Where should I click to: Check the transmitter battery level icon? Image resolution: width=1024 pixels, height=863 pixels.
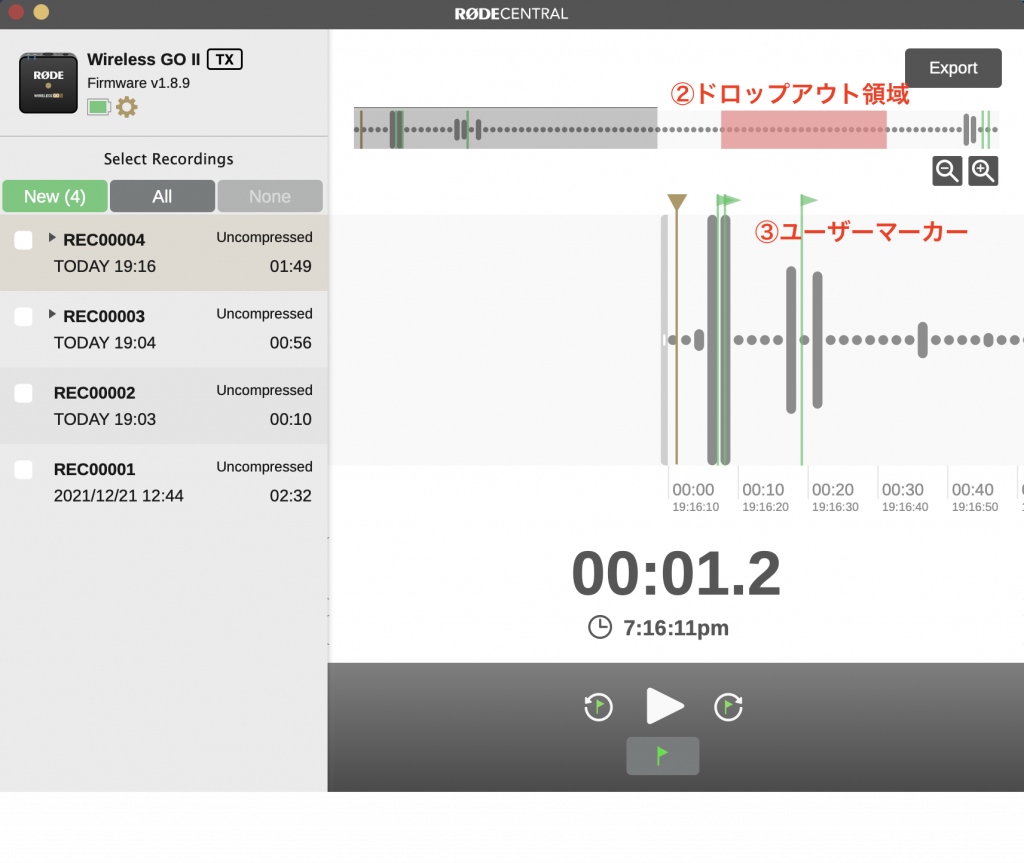tap(99, 107)
